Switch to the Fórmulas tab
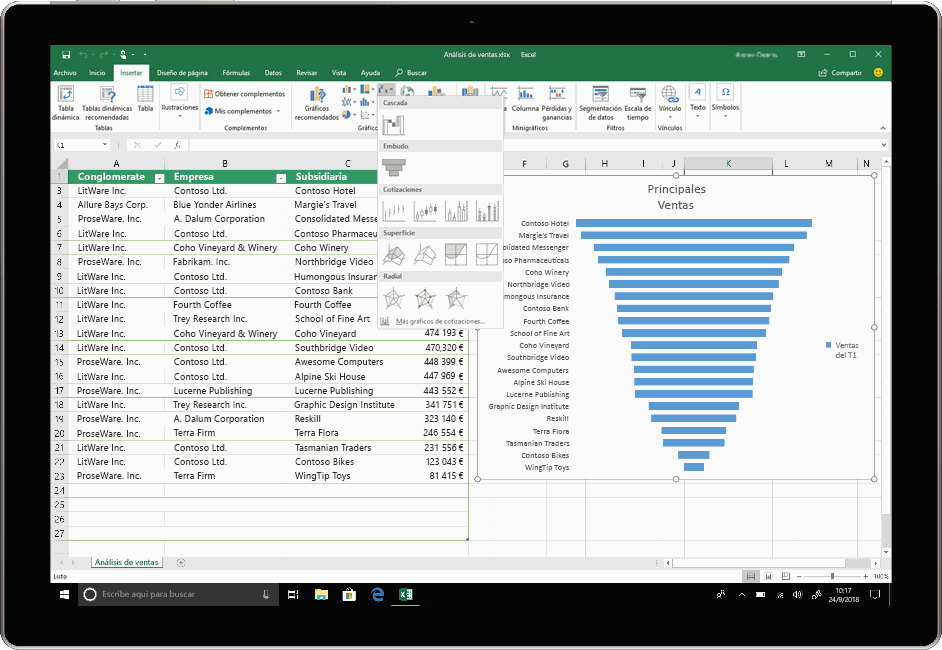The image size is (942, 650). [236, 73]
